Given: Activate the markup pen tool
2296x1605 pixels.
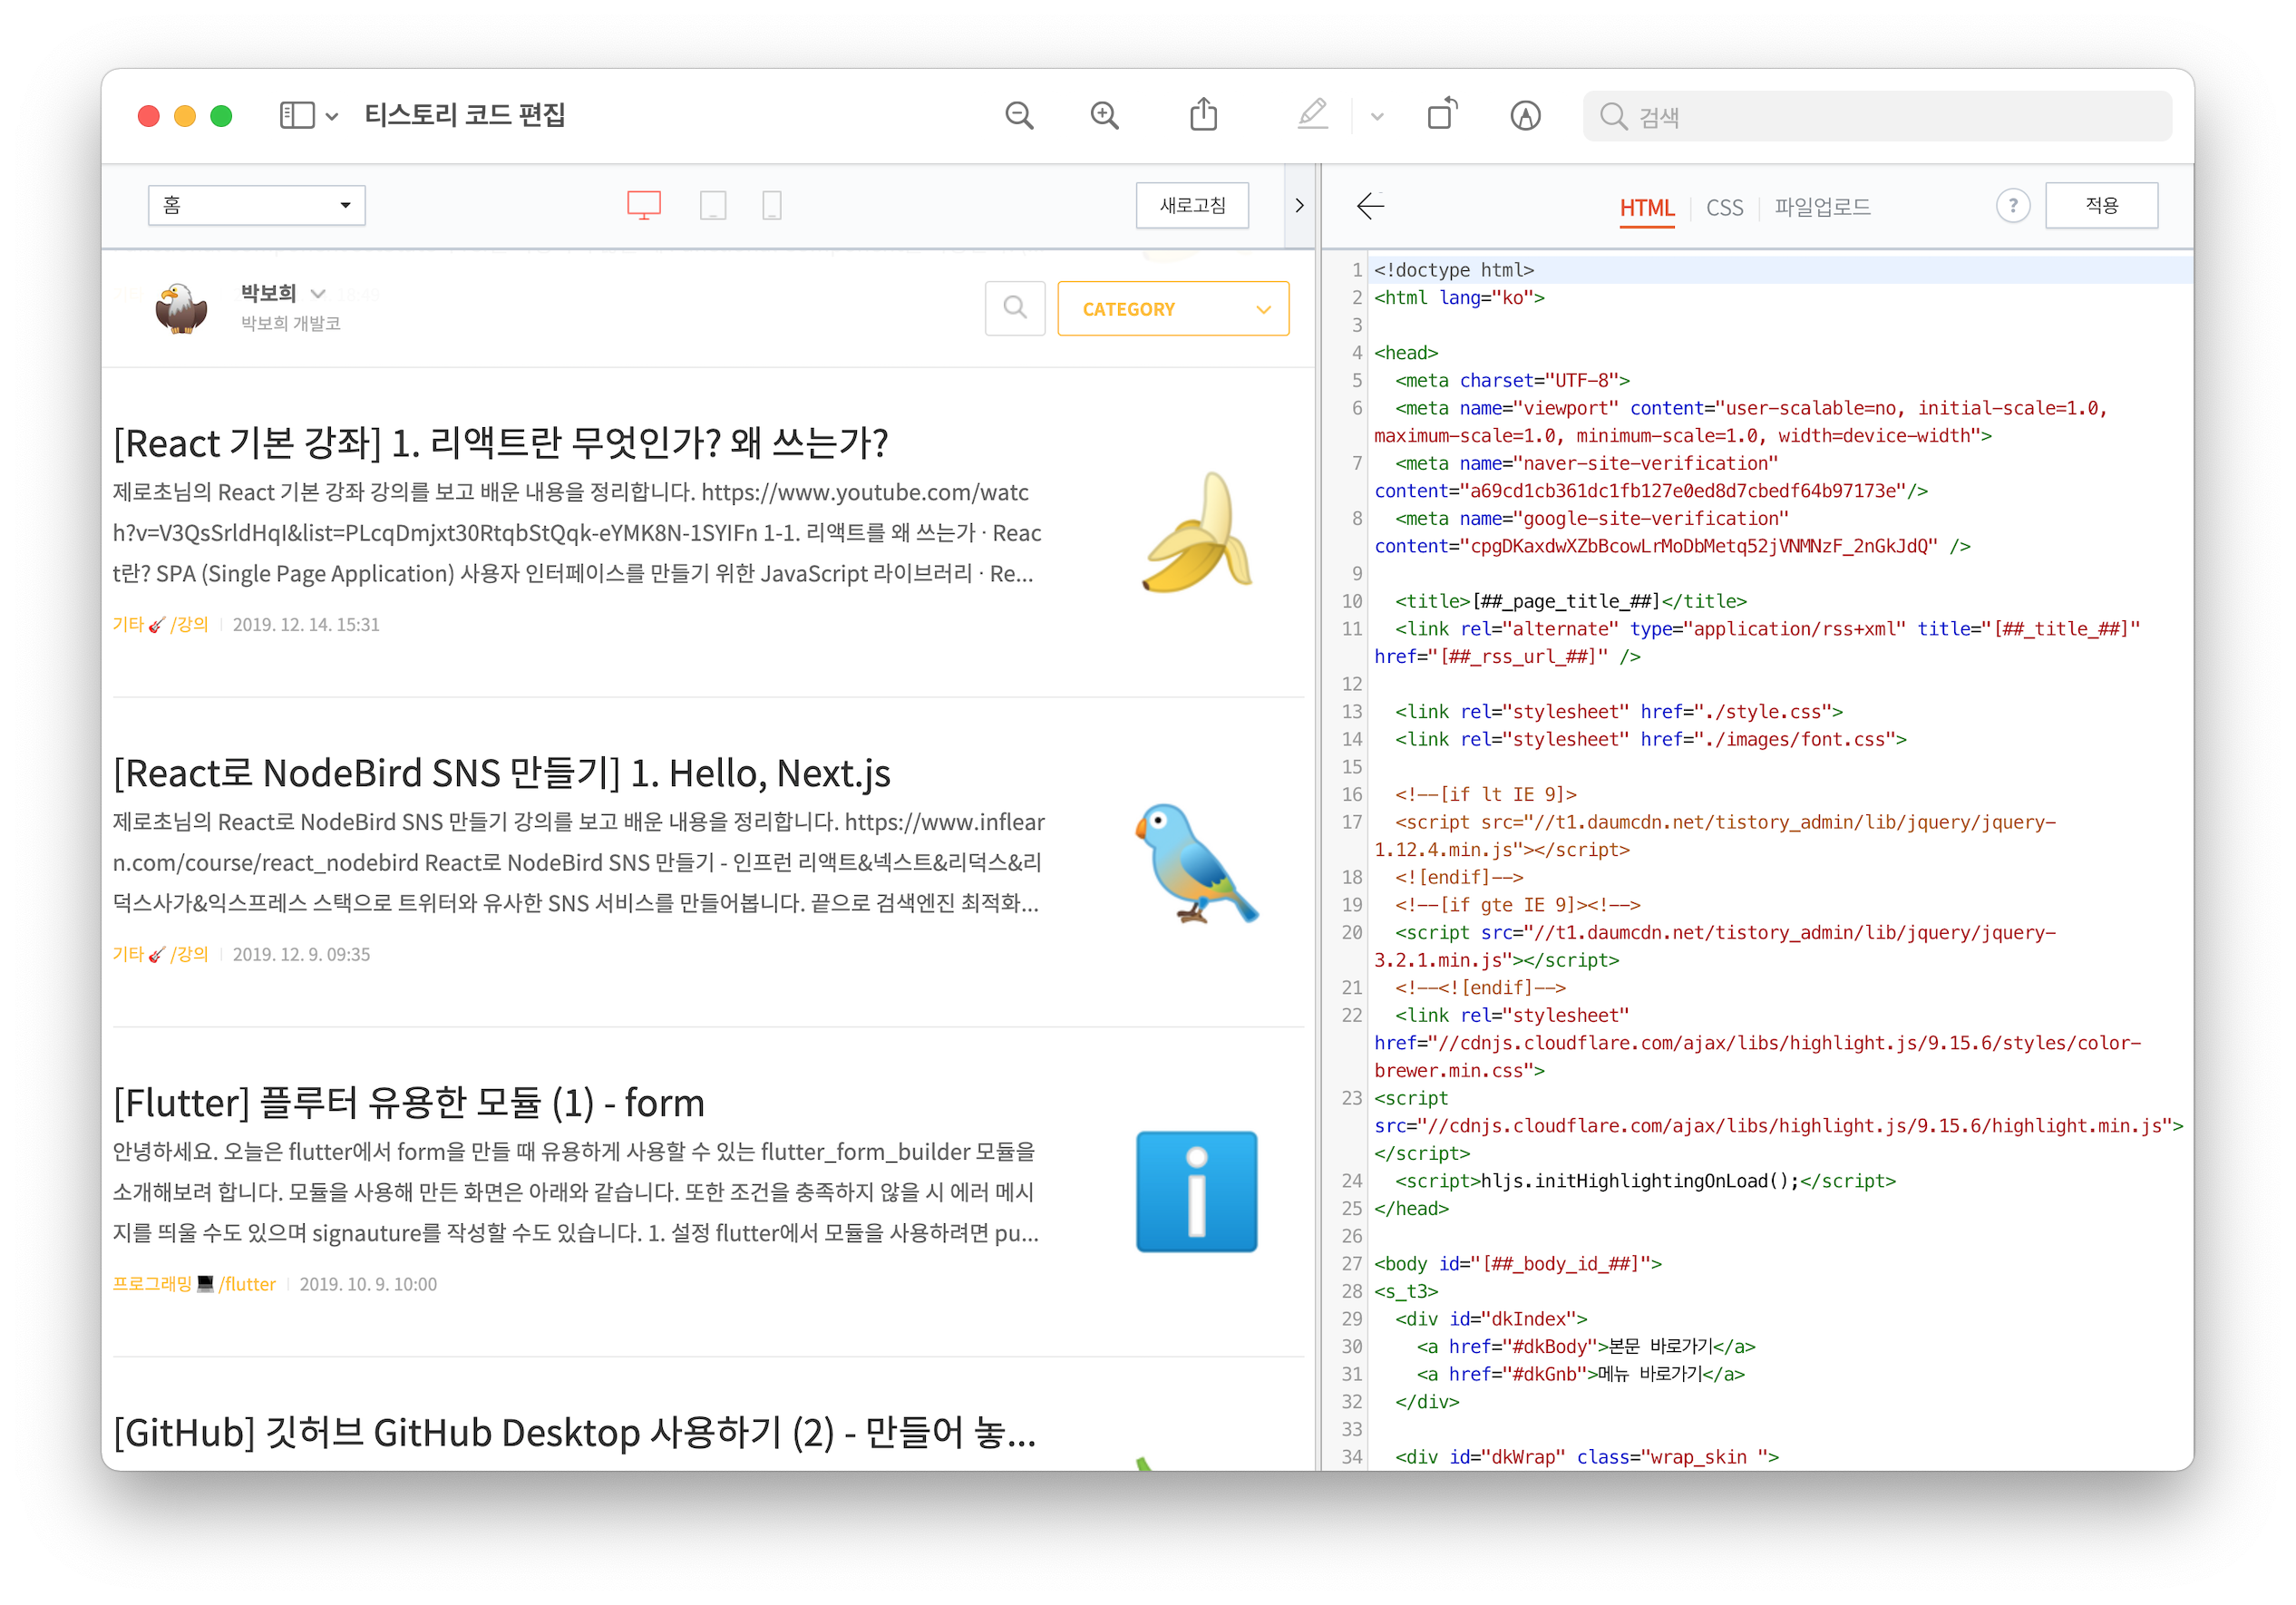Looking at the screenshot, I should pyautogui.click(x=1312, y=114).
